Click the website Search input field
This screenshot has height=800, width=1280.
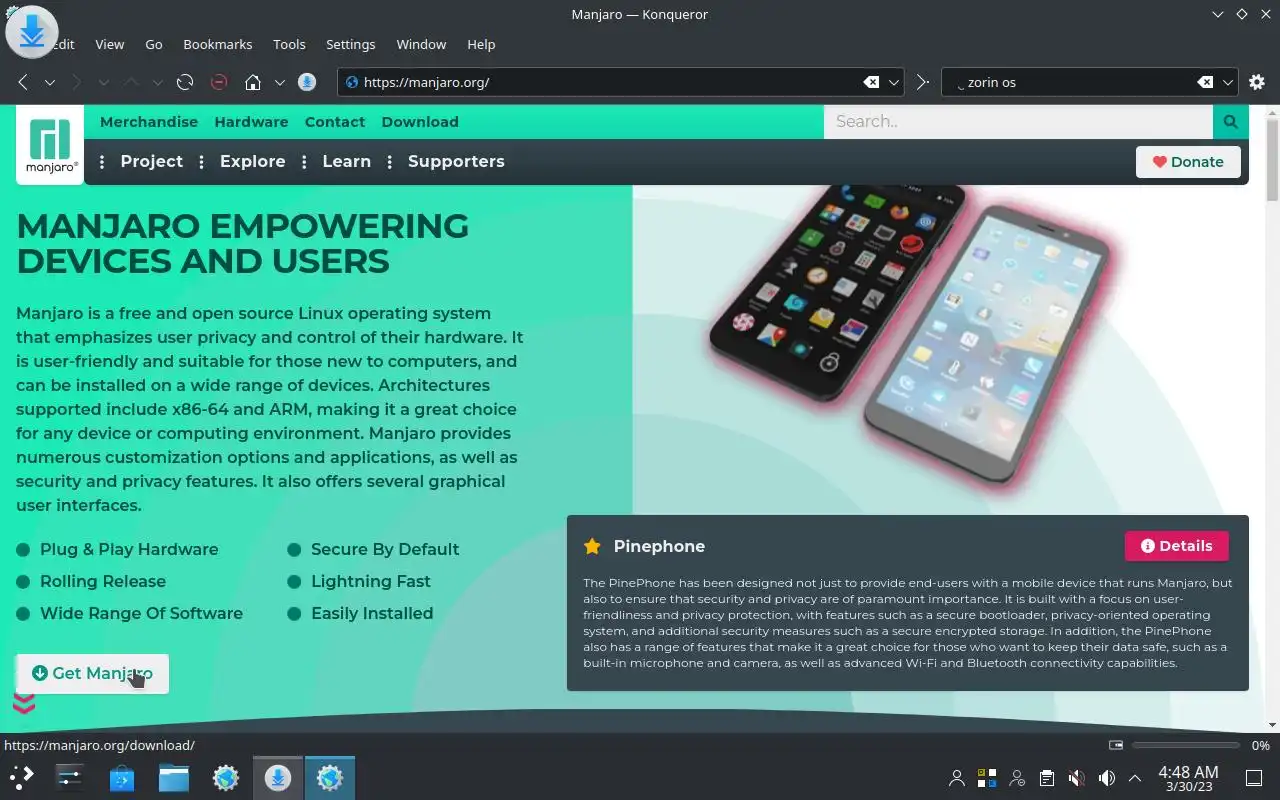[x=1018, y=122]
